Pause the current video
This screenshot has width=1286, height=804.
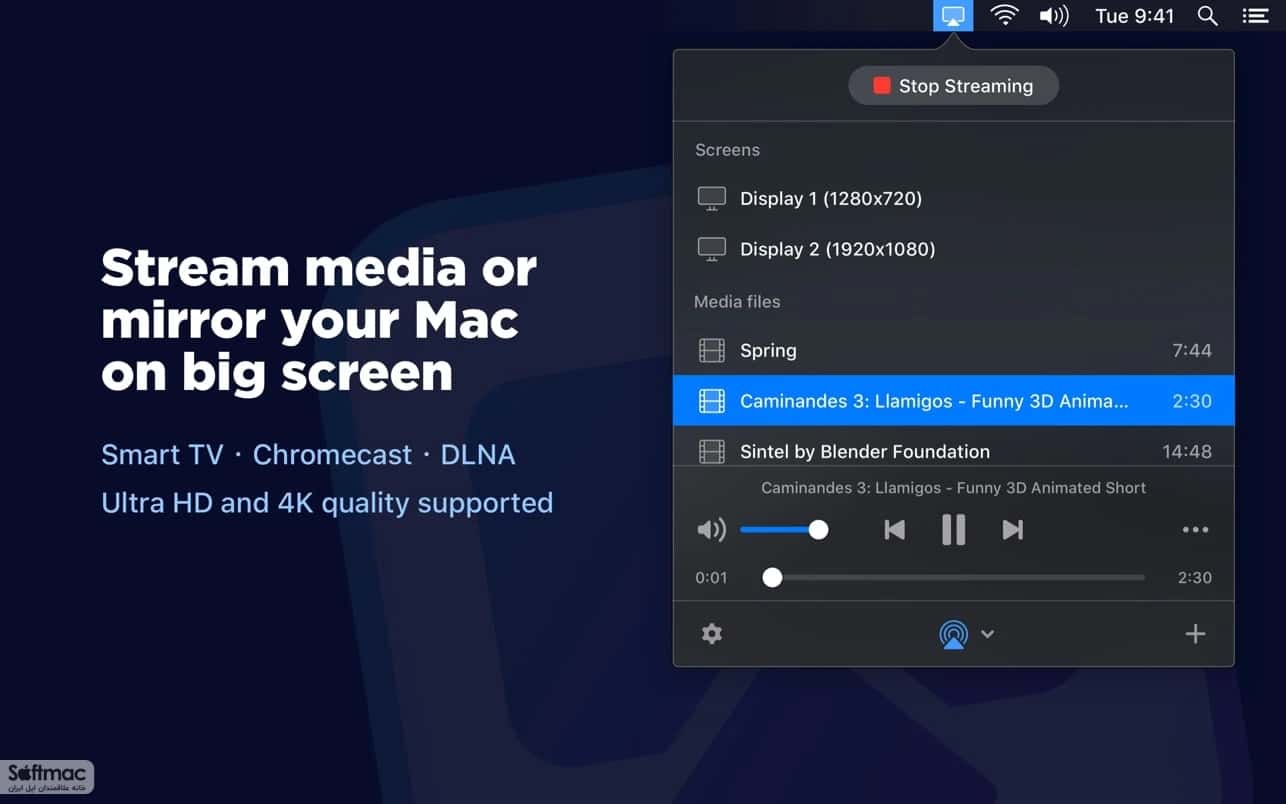coord(954,530)
